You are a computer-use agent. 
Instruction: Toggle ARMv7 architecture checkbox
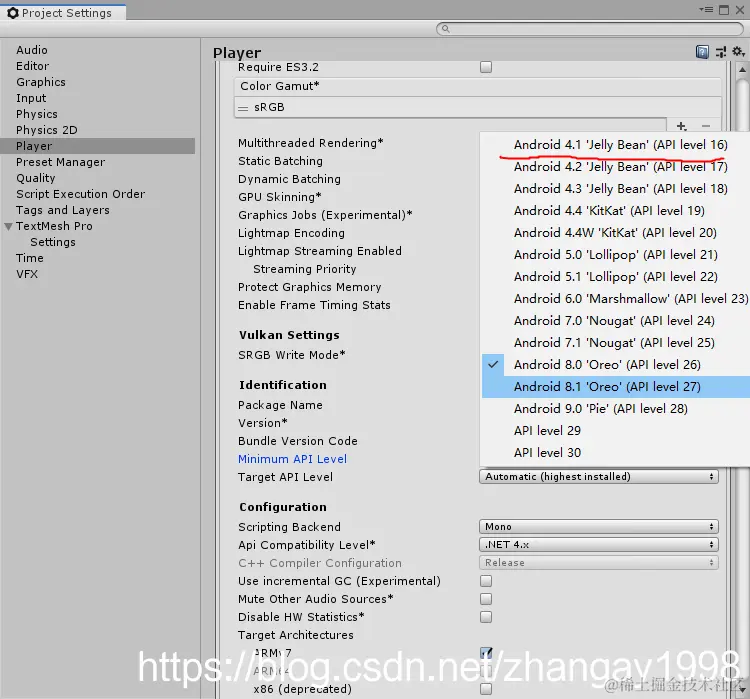pos(486,653)
